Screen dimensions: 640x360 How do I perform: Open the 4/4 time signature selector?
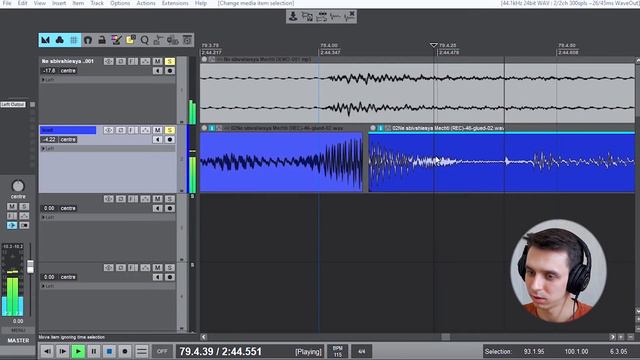click(x=362, y=351)
